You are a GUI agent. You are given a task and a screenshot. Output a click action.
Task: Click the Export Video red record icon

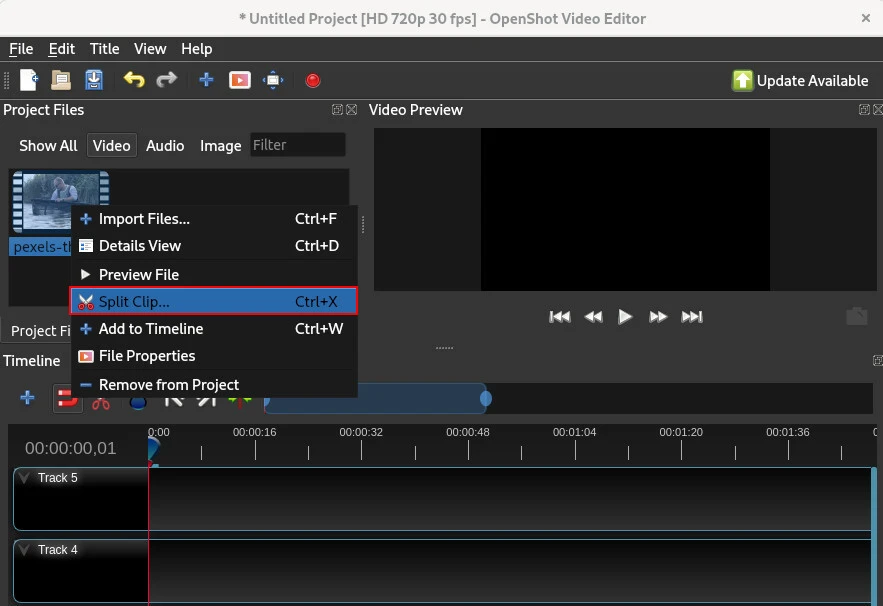click(x=313, y=80)
